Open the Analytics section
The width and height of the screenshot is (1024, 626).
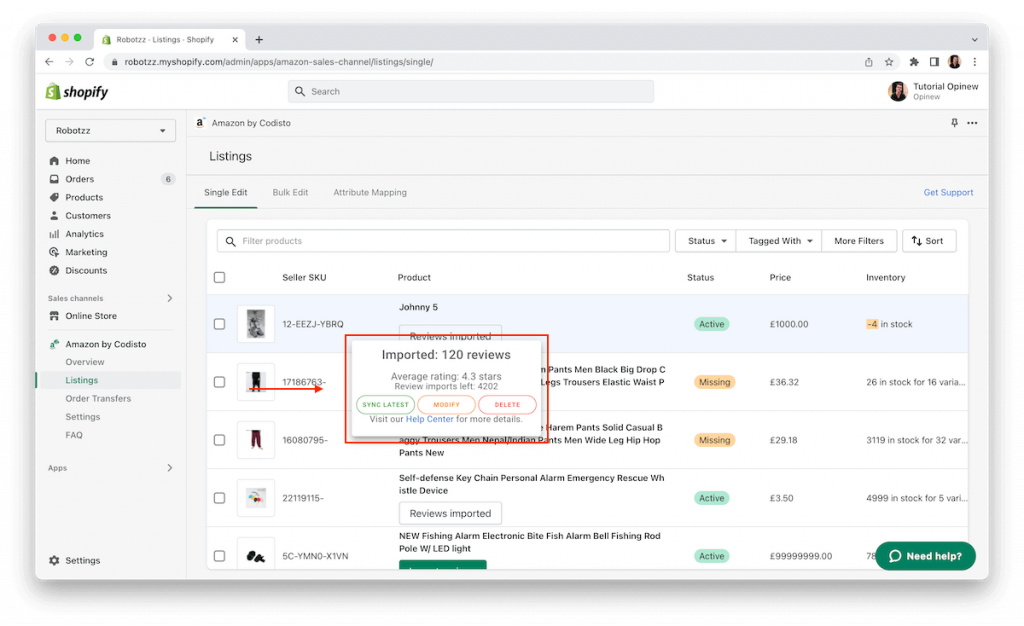click(x=84, y=234)
